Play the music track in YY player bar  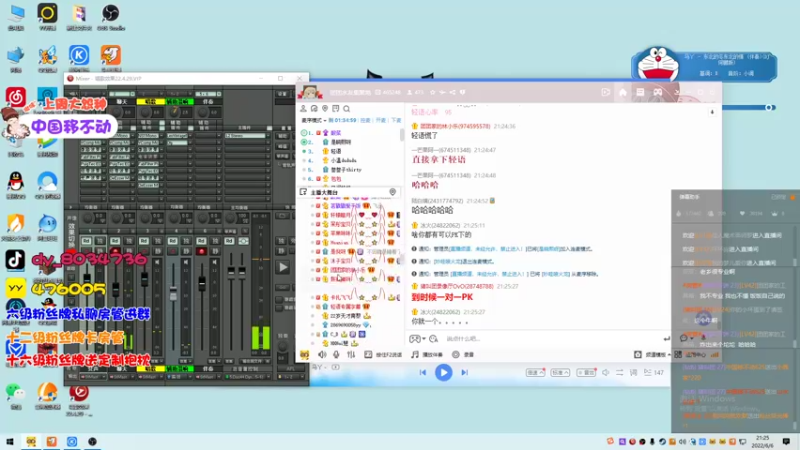(x=443, y=372)
